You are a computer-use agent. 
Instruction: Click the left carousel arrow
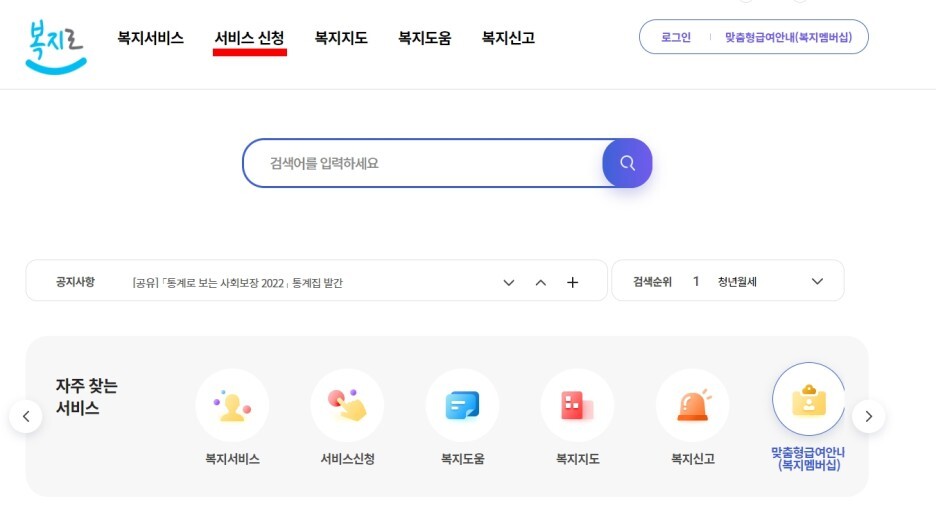pos(26,416)
